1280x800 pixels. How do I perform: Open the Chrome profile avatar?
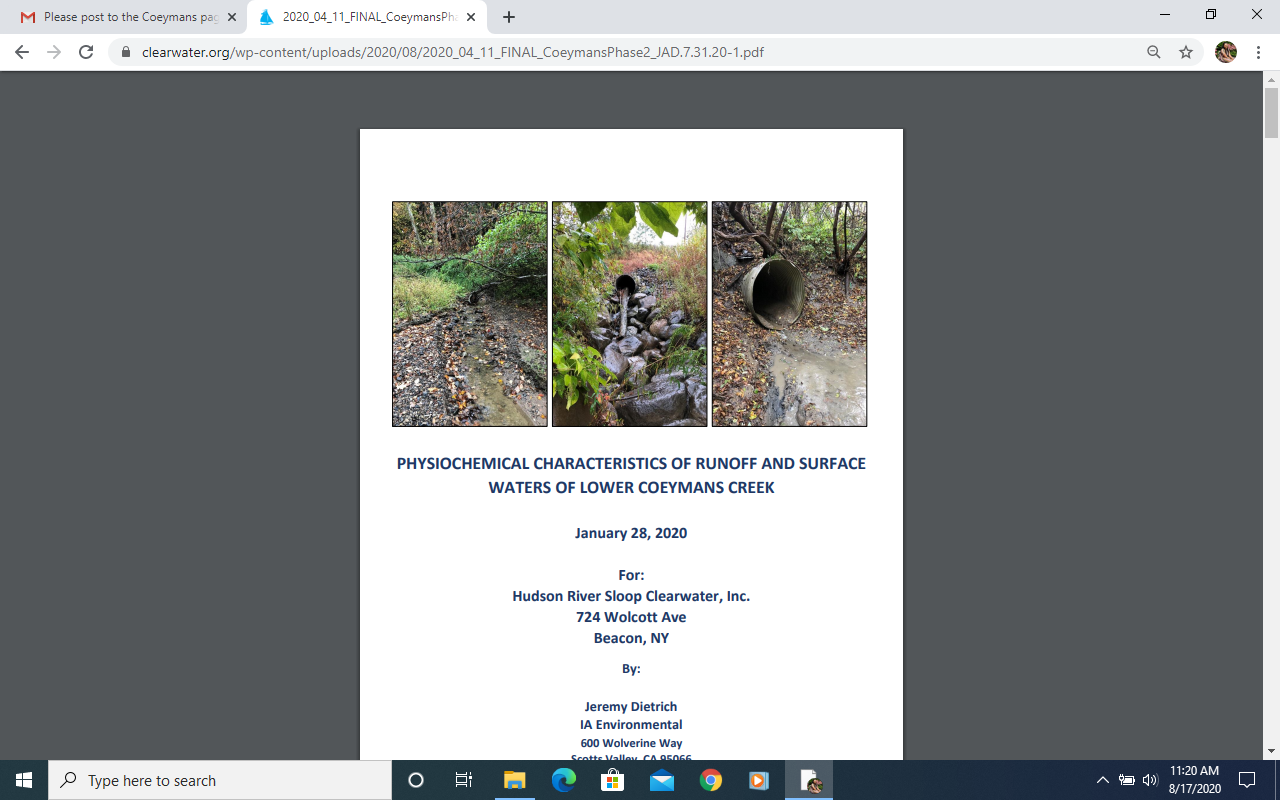pyautogui.click(x=1226, y=52)
